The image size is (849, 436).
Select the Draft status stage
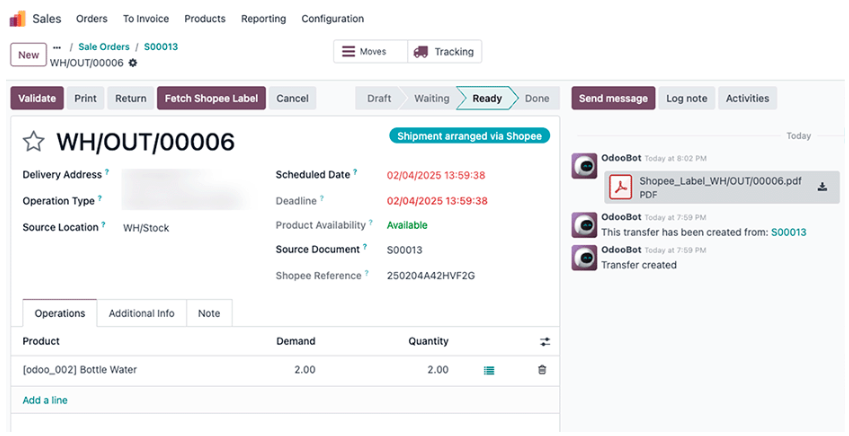click(378, 98)
